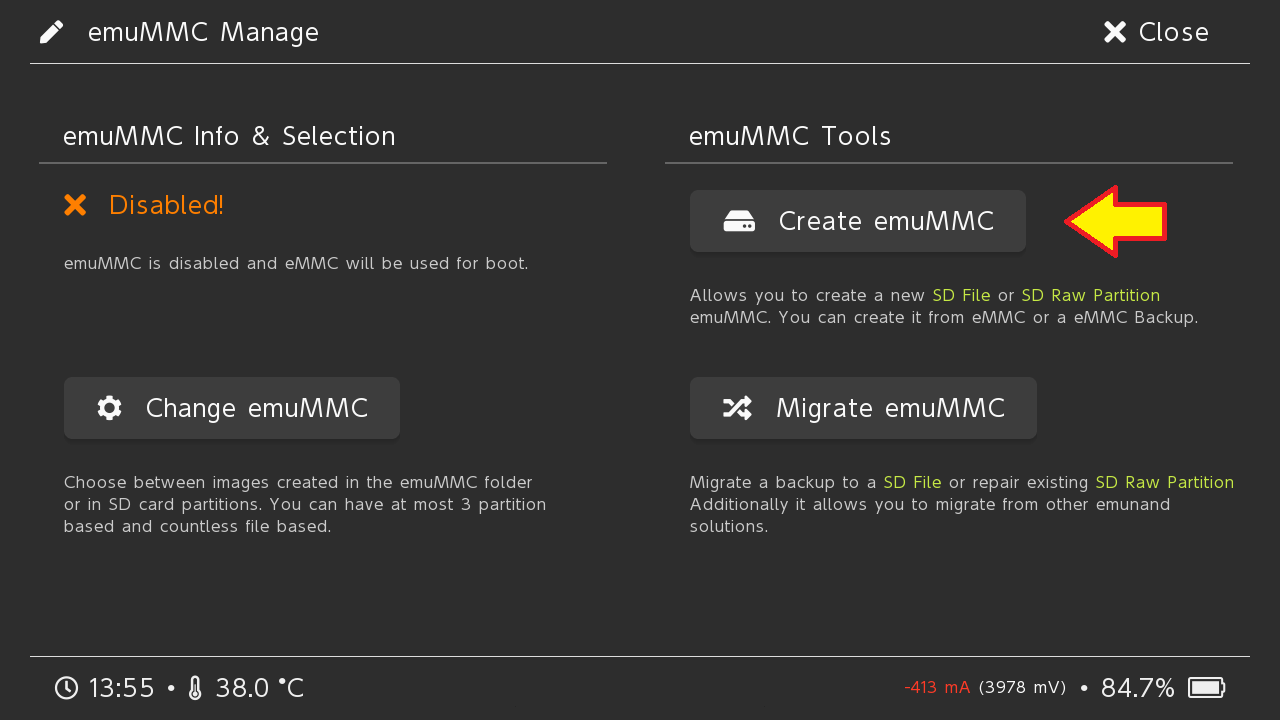This screenshot has height=720, width=1280.
Task: Click the orange X disabled status icon
Action: pos(75,205)
